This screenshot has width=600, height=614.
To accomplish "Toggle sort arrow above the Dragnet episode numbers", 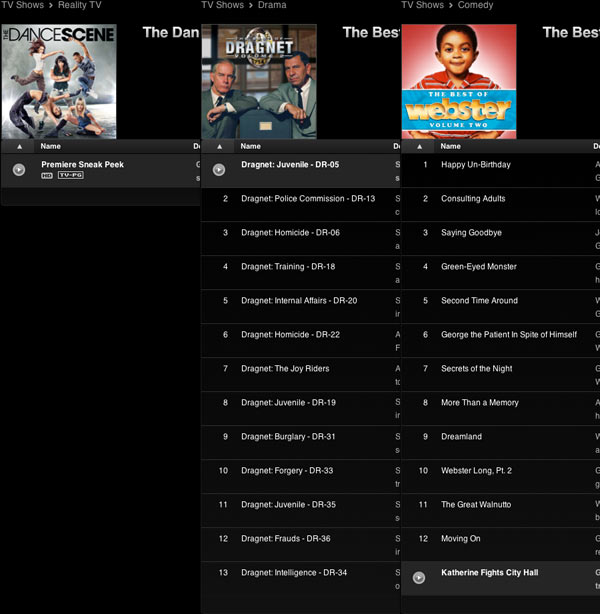I will coord(219,146).
